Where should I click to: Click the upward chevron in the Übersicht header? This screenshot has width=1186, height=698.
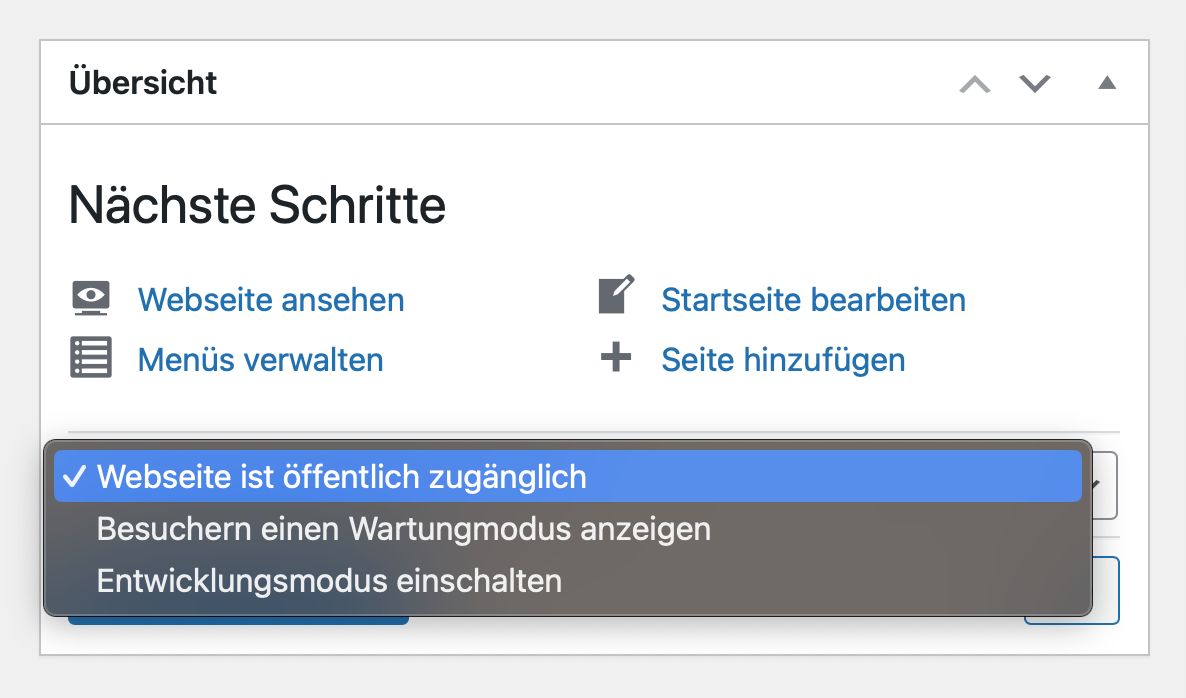click(974, 84)
